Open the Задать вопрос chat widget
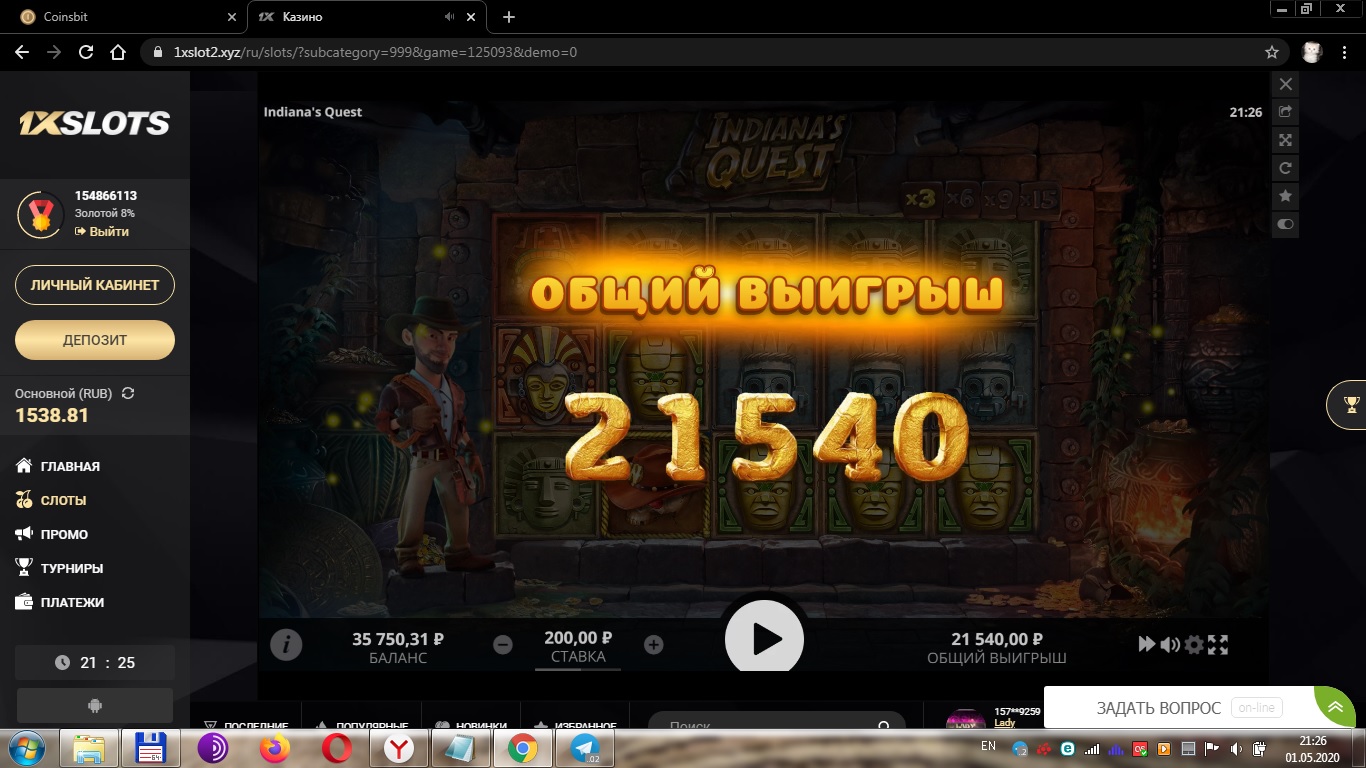This screenshot has width=1366, height=768. click(1180, 708)
